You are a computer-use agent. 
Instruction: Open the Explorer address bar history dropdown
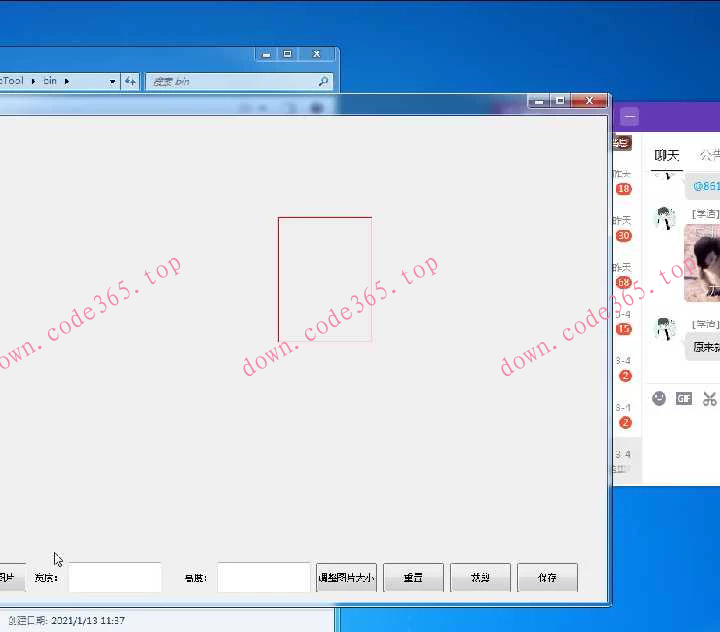pyautogui.click(x=112, y=82)
